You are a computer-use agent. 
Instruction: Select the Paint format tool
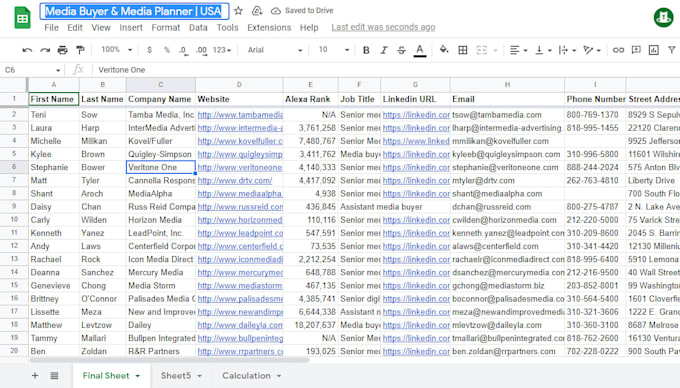80,50
